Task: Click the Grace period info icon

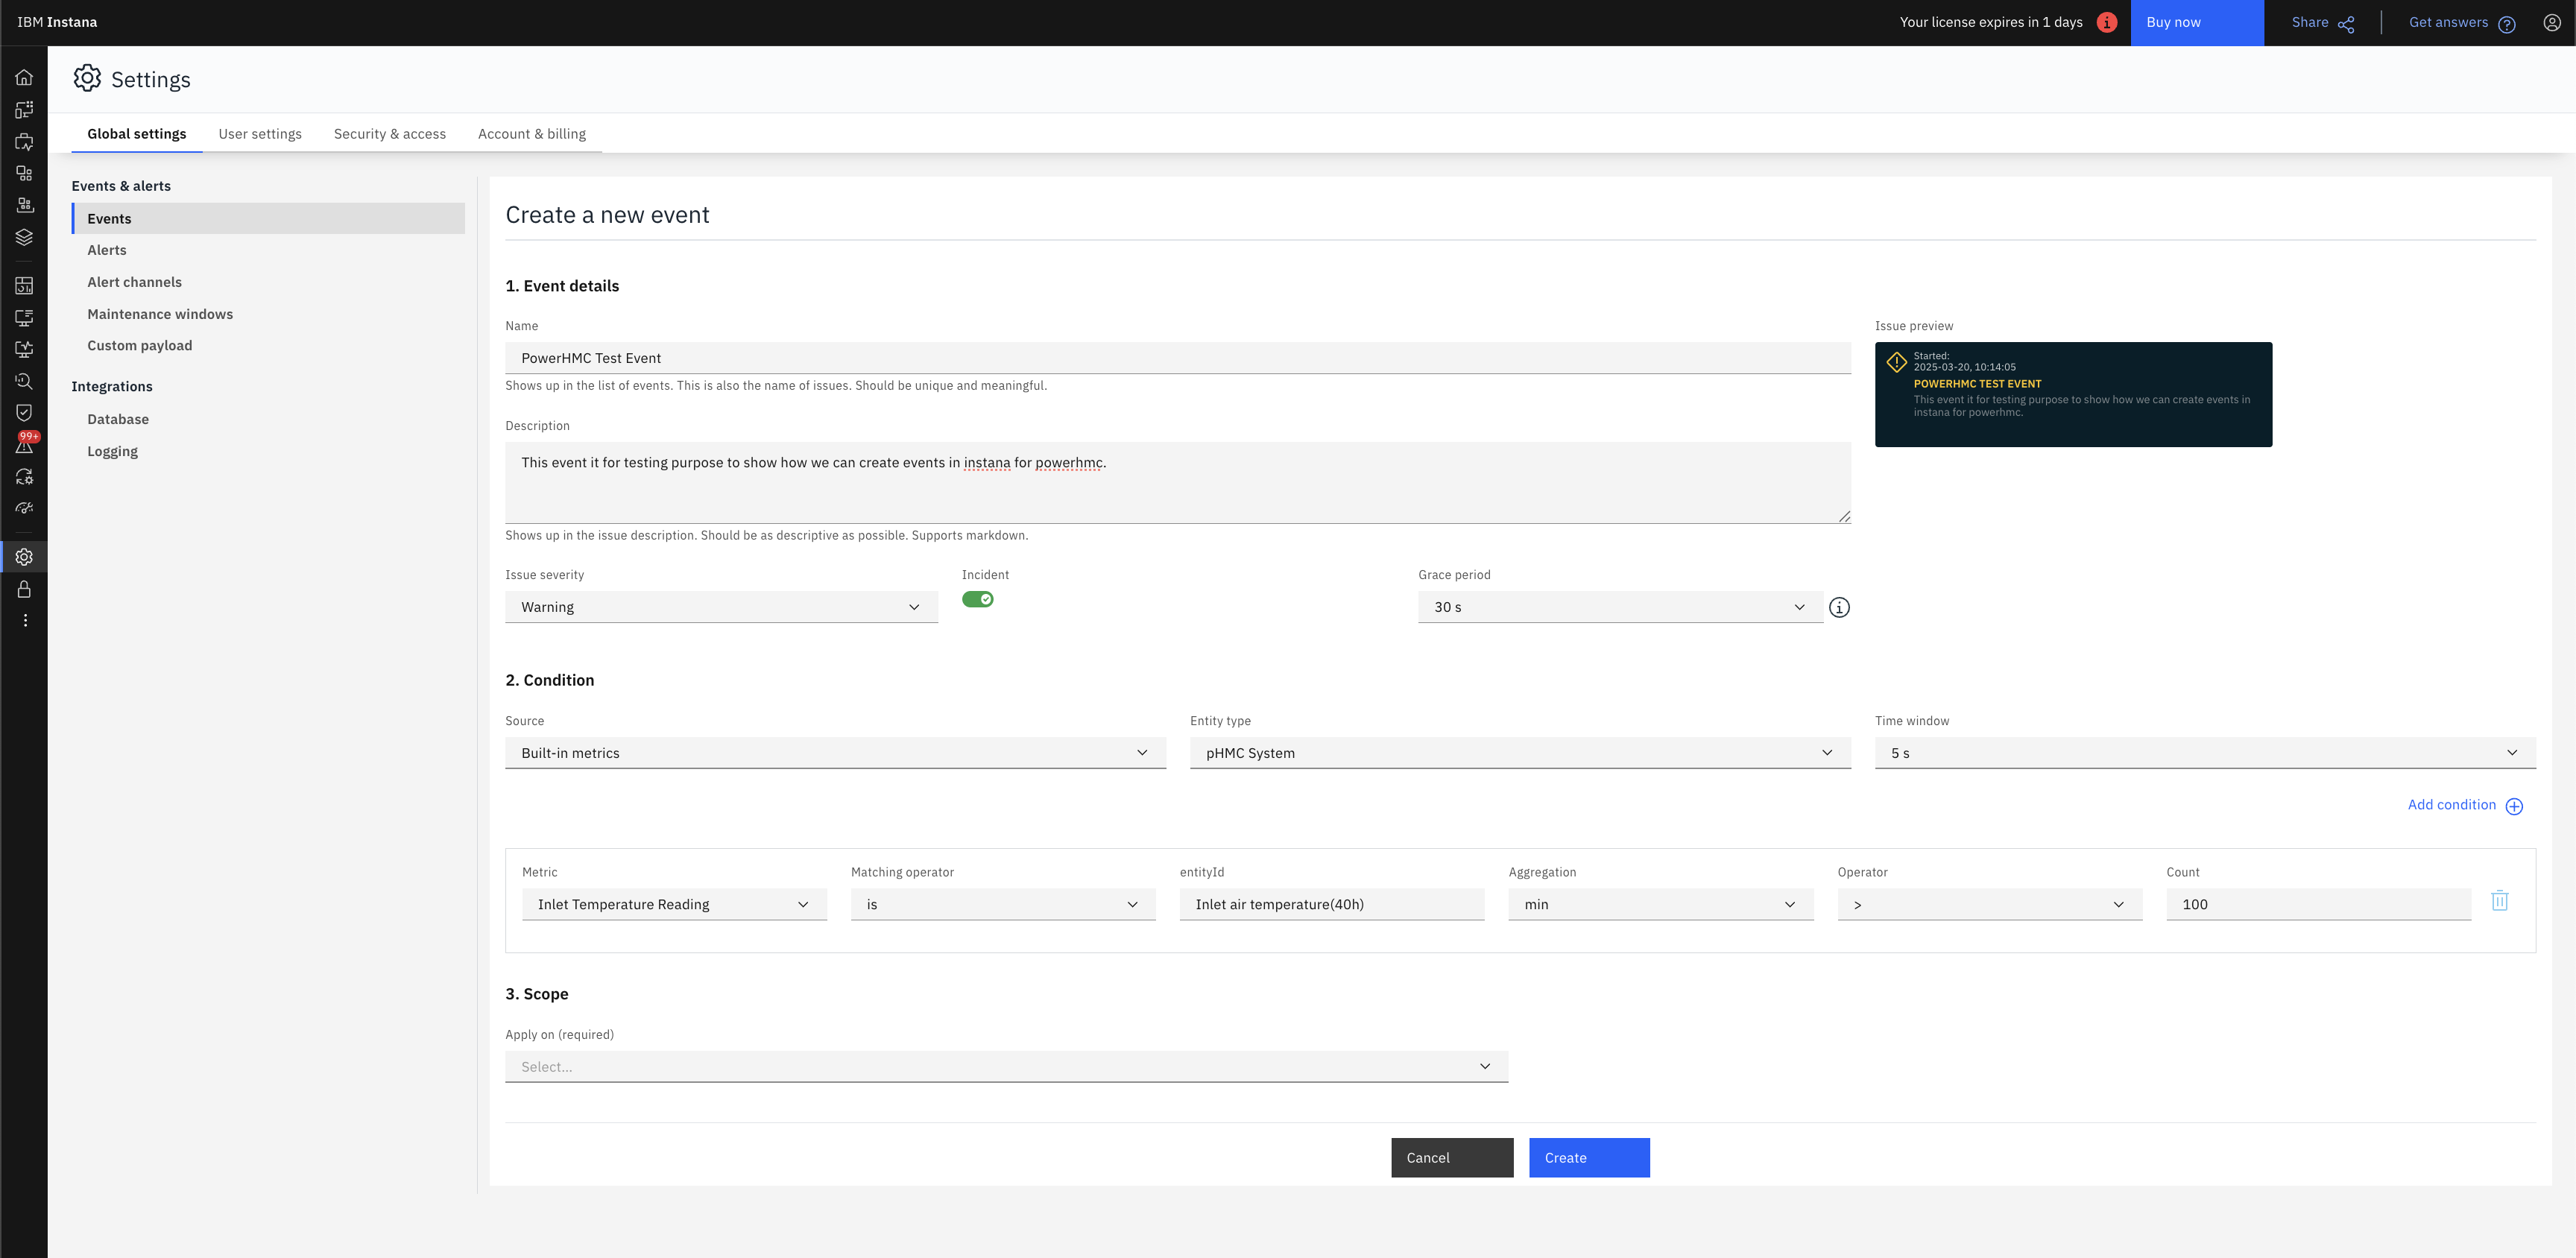Action: pos(1839,607)
